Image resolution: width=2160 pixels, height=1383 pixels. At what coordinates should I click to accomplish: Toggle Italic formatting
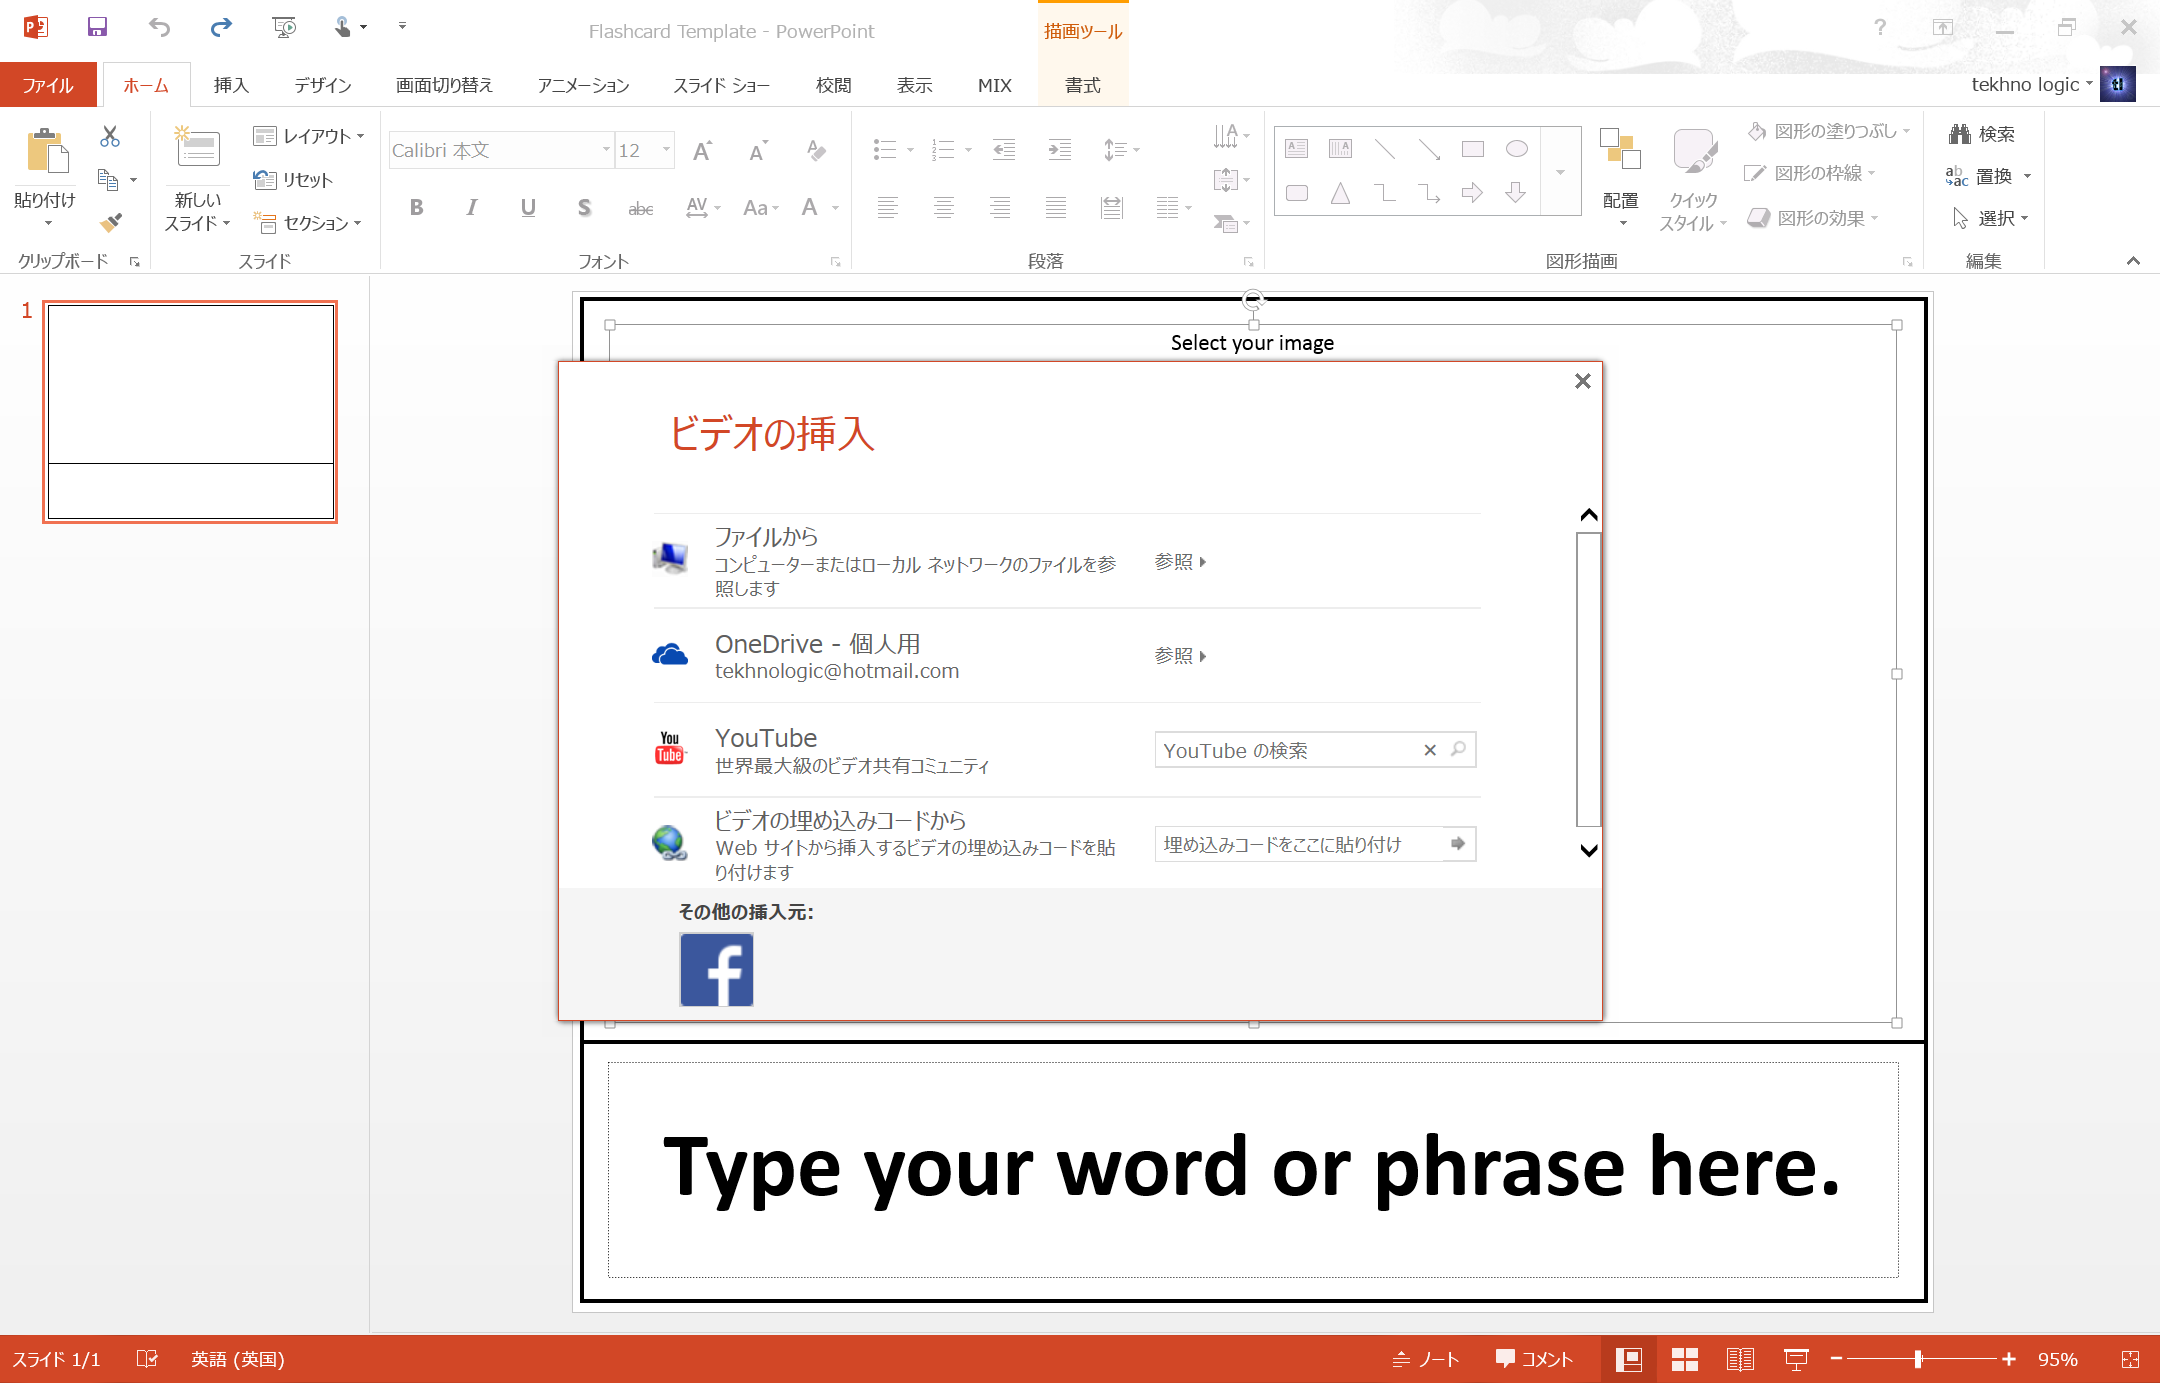[472, 207]
